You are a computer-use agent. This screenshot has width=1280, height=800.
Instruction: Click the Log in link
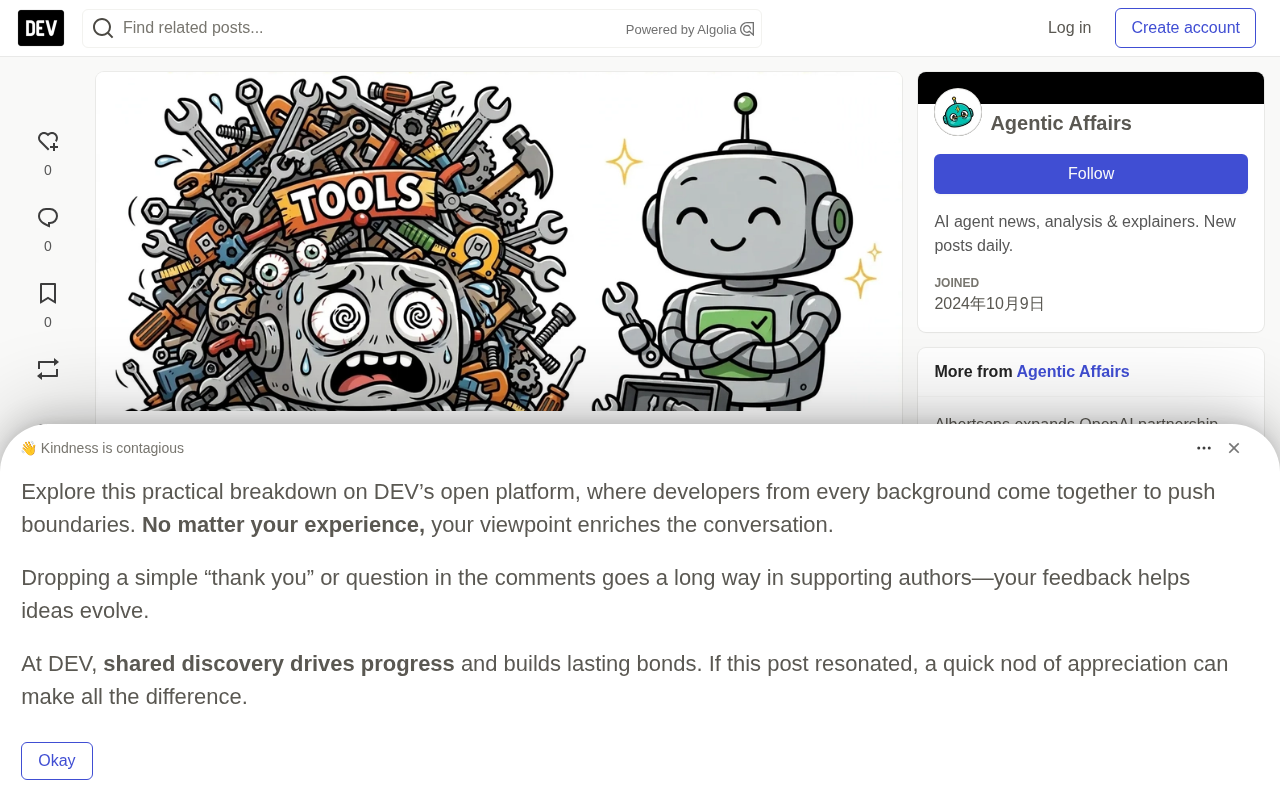coord(1069,28)
